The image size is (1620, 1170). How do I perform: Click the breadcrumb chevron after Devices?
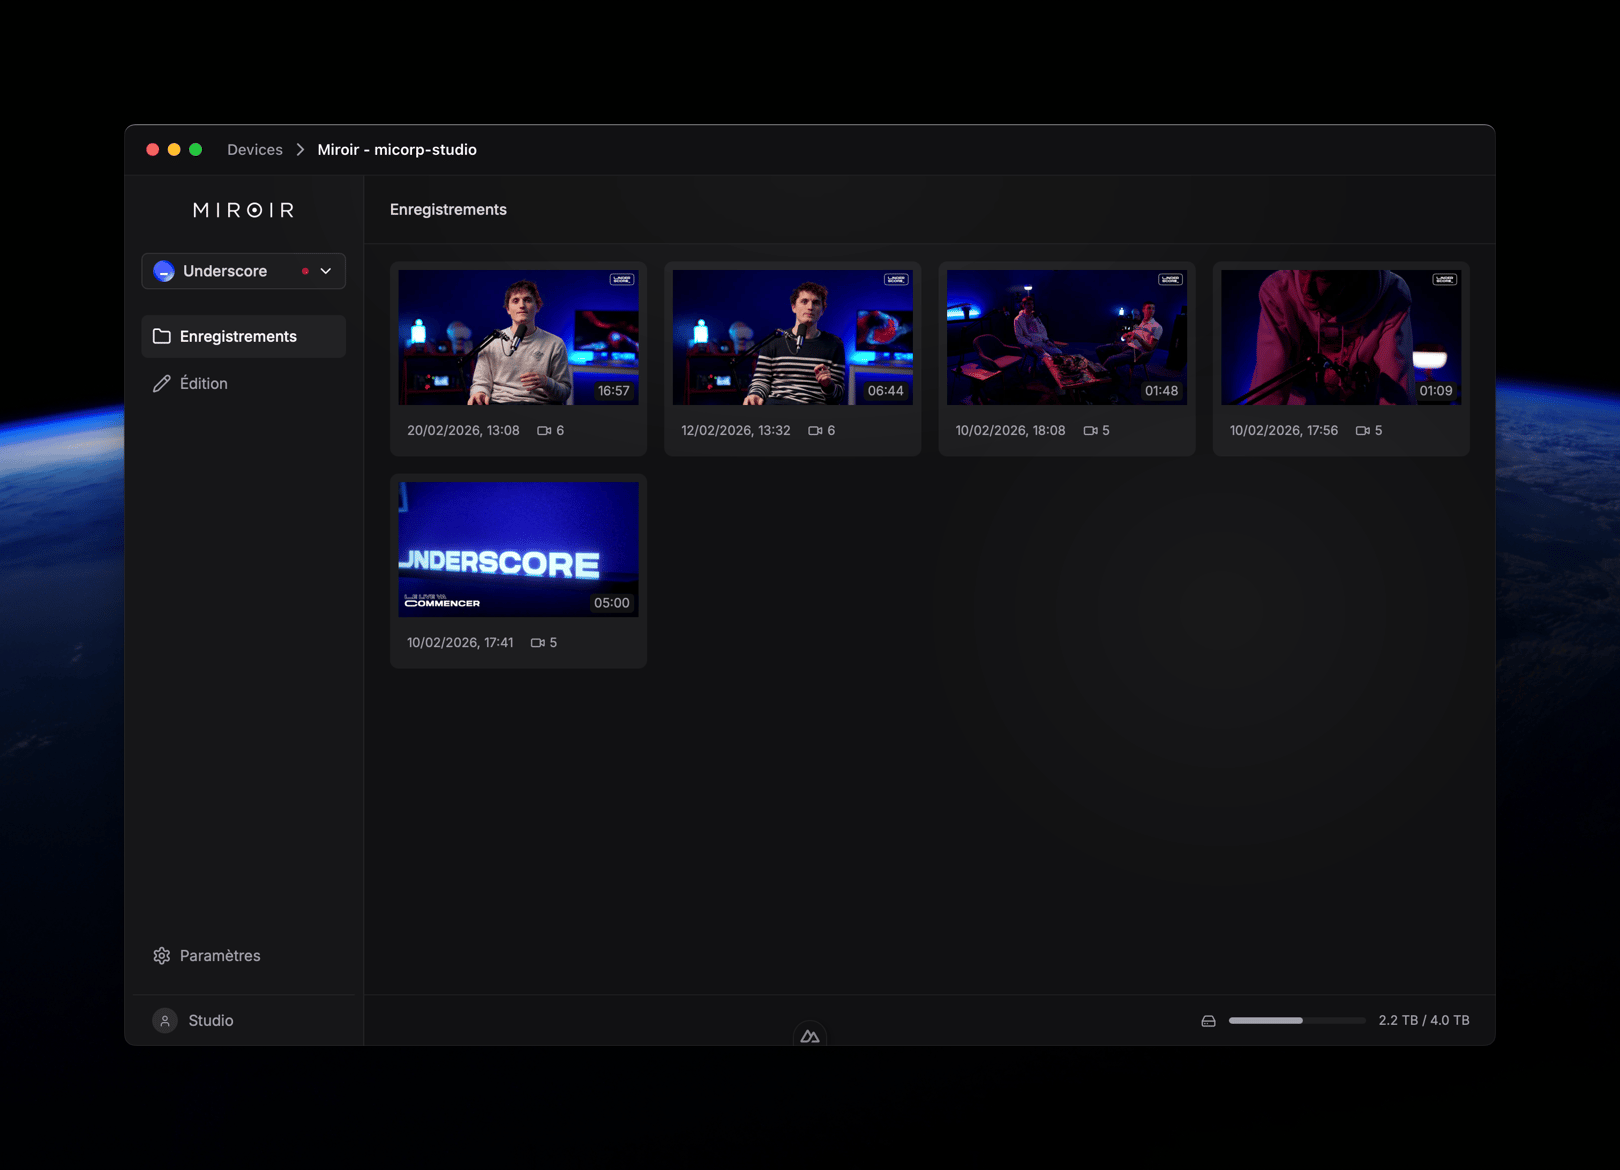[x=299, y=149]
